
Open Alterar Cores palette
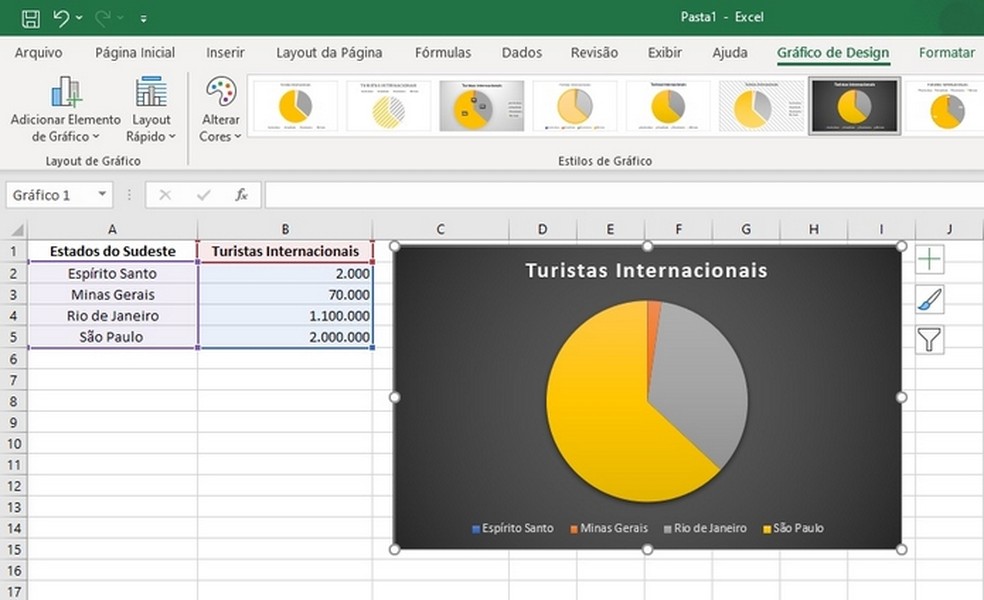coord(221,111)
